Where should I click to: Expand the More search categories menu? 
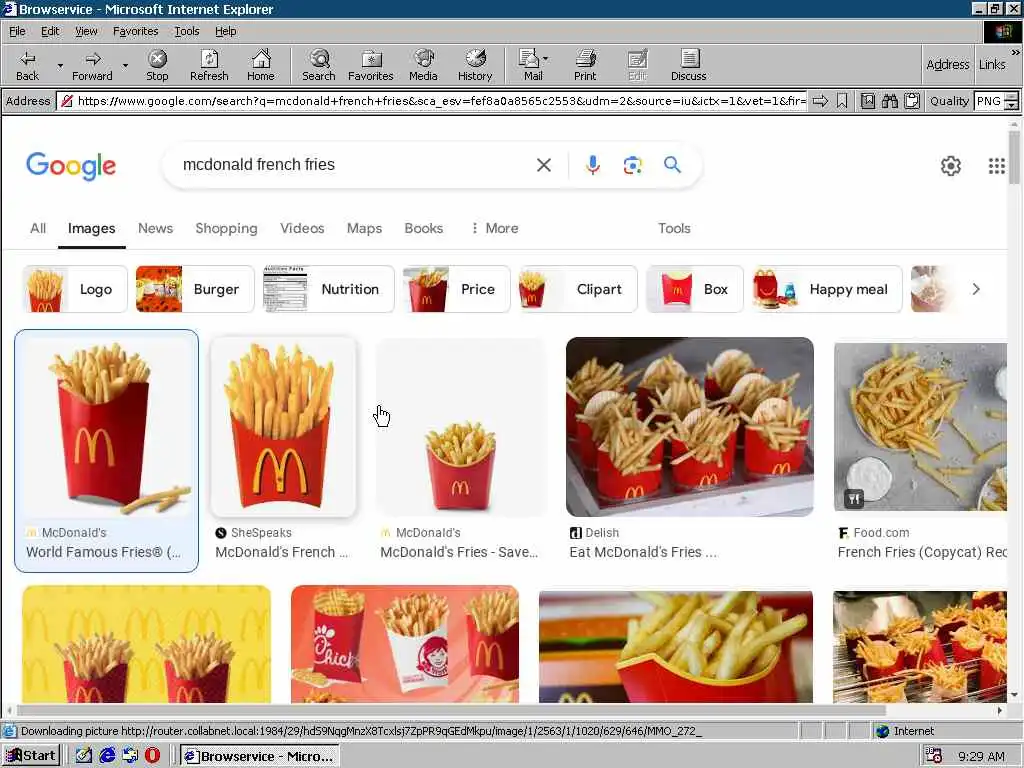pos(494,229)
